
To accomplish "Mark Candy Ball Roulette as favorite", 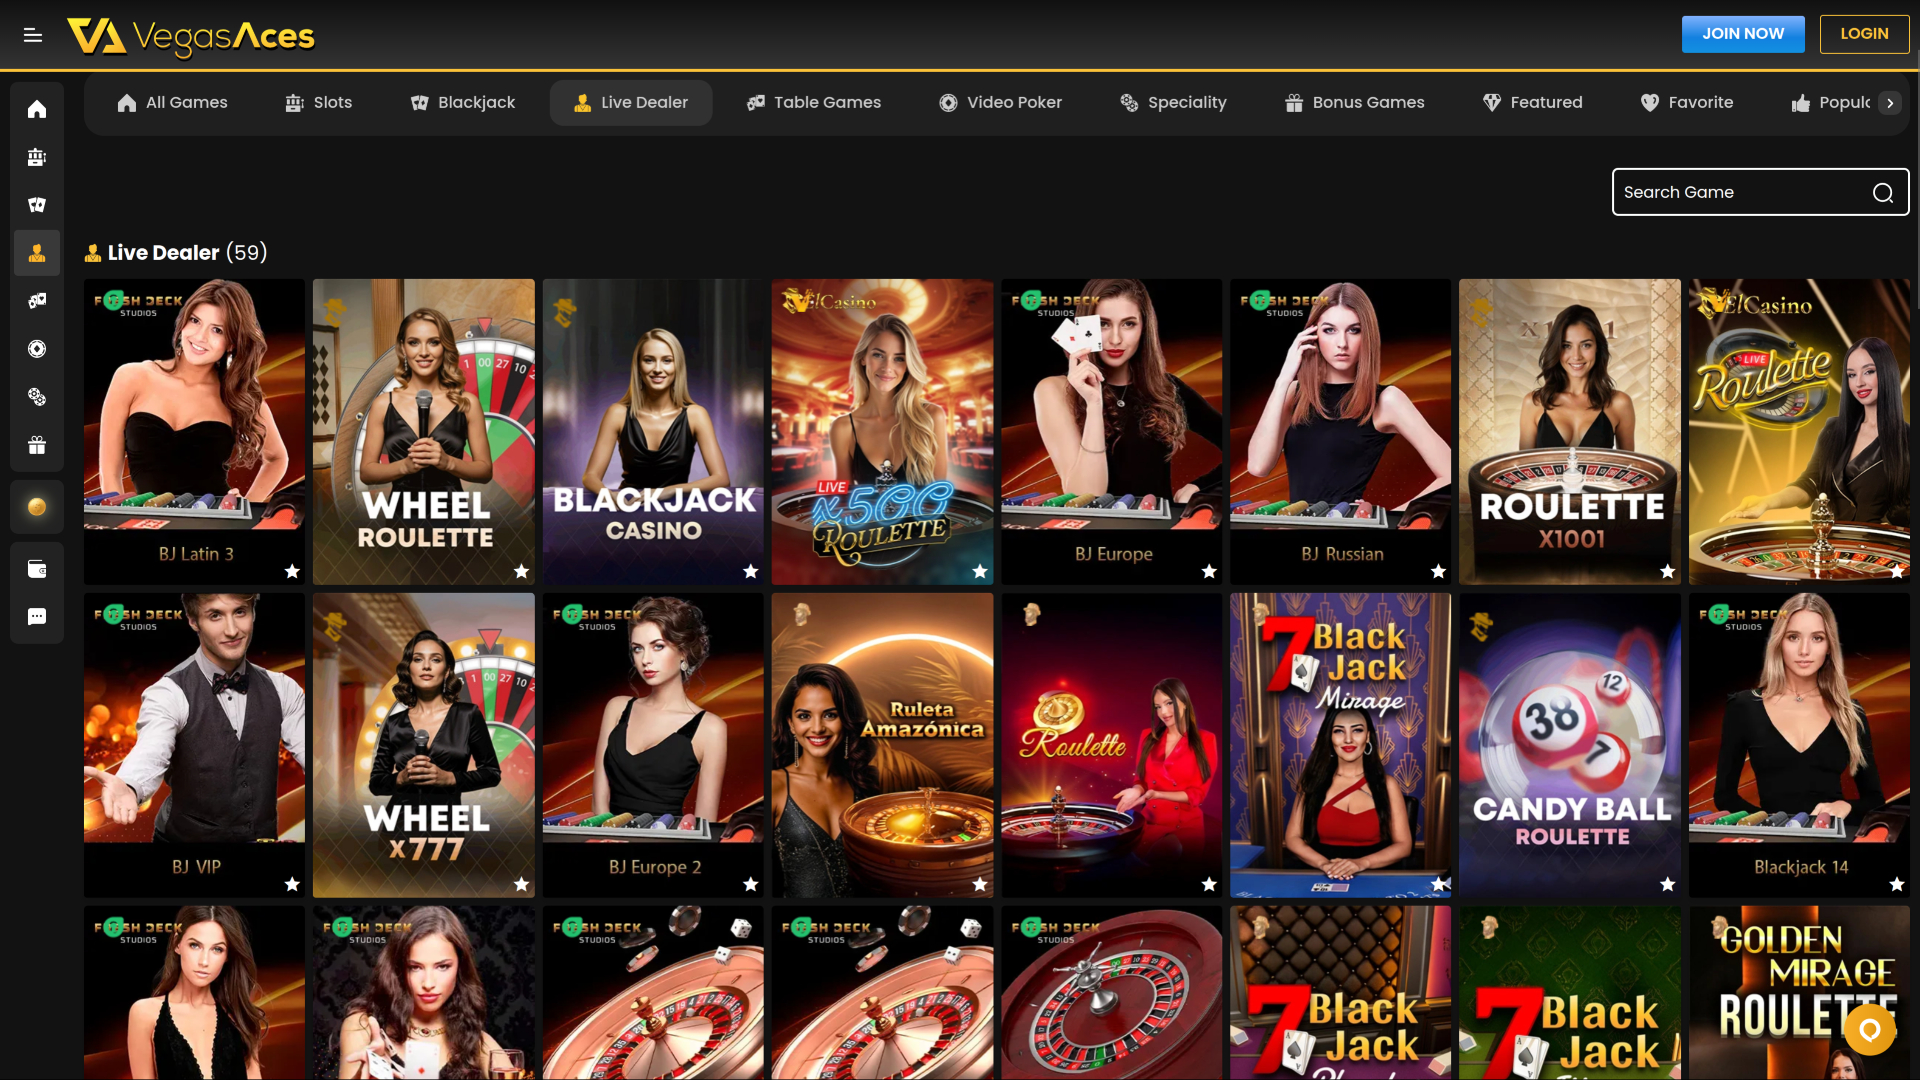I will pos(1666,884).
